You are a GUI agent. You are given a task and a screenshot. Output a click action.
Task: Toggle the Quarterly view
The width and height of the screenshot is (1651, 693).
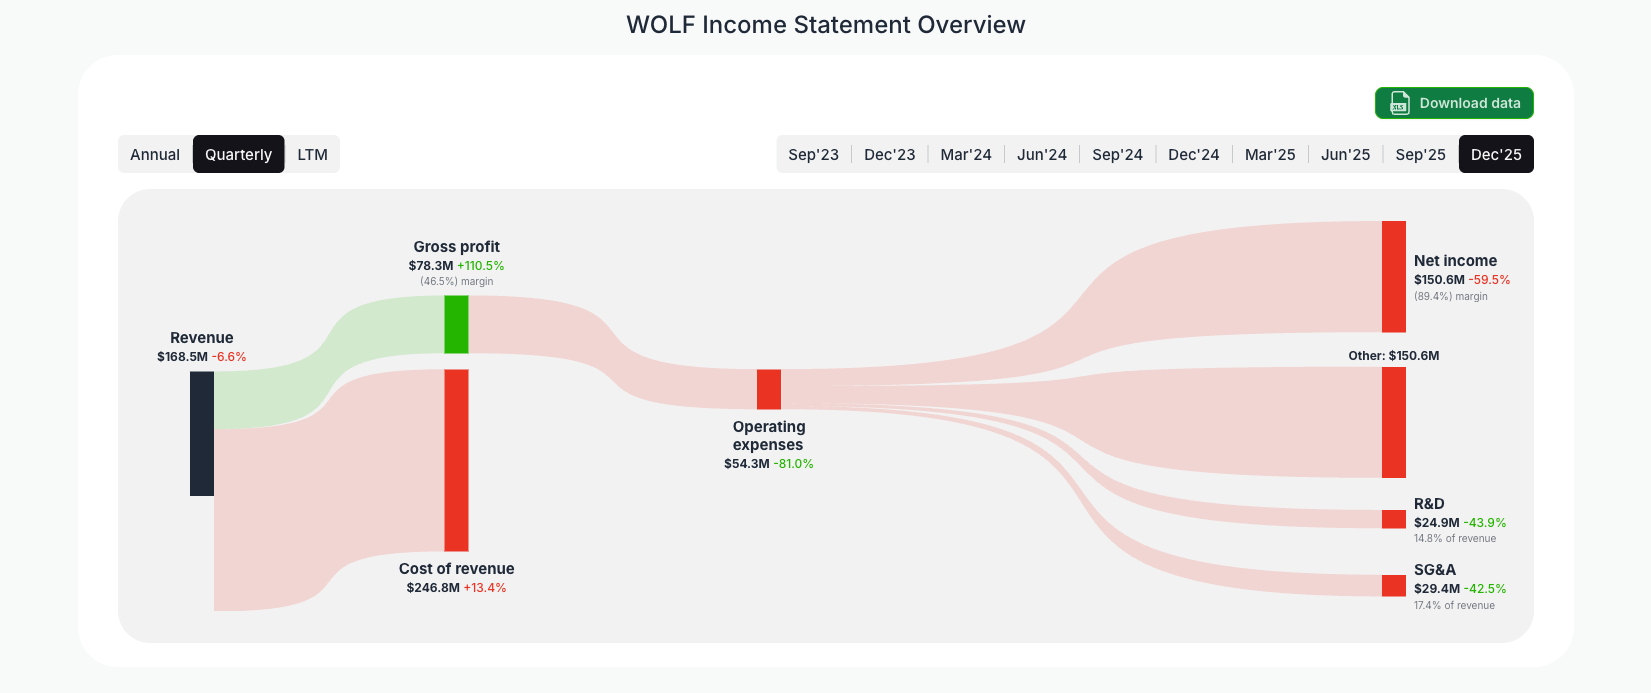238,154
